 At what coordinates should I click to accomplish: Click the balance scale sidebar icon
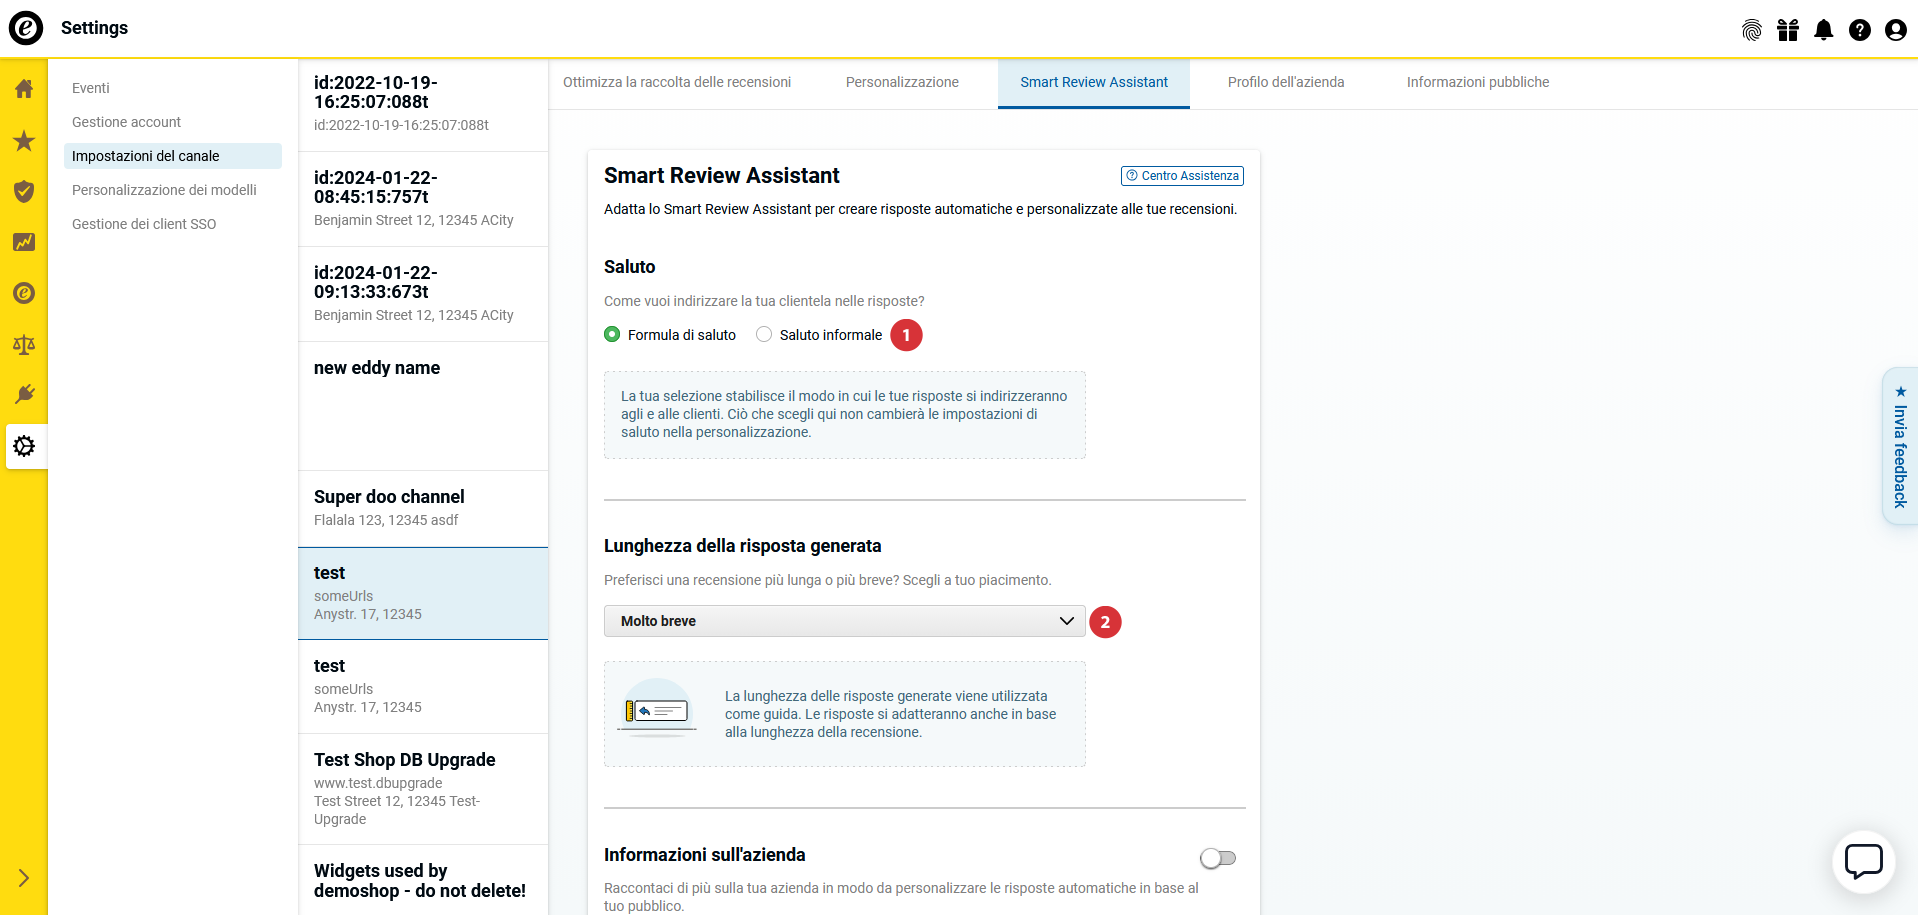(24, 345)
